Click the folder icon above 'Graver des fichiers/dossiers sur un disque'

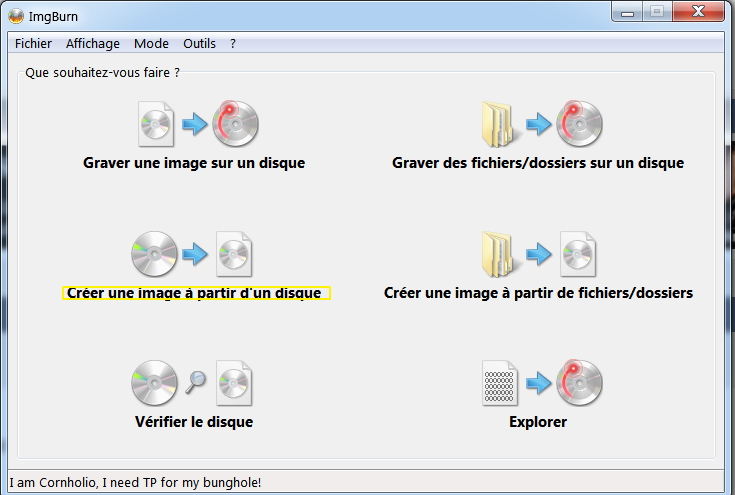[x=500, y=124]
